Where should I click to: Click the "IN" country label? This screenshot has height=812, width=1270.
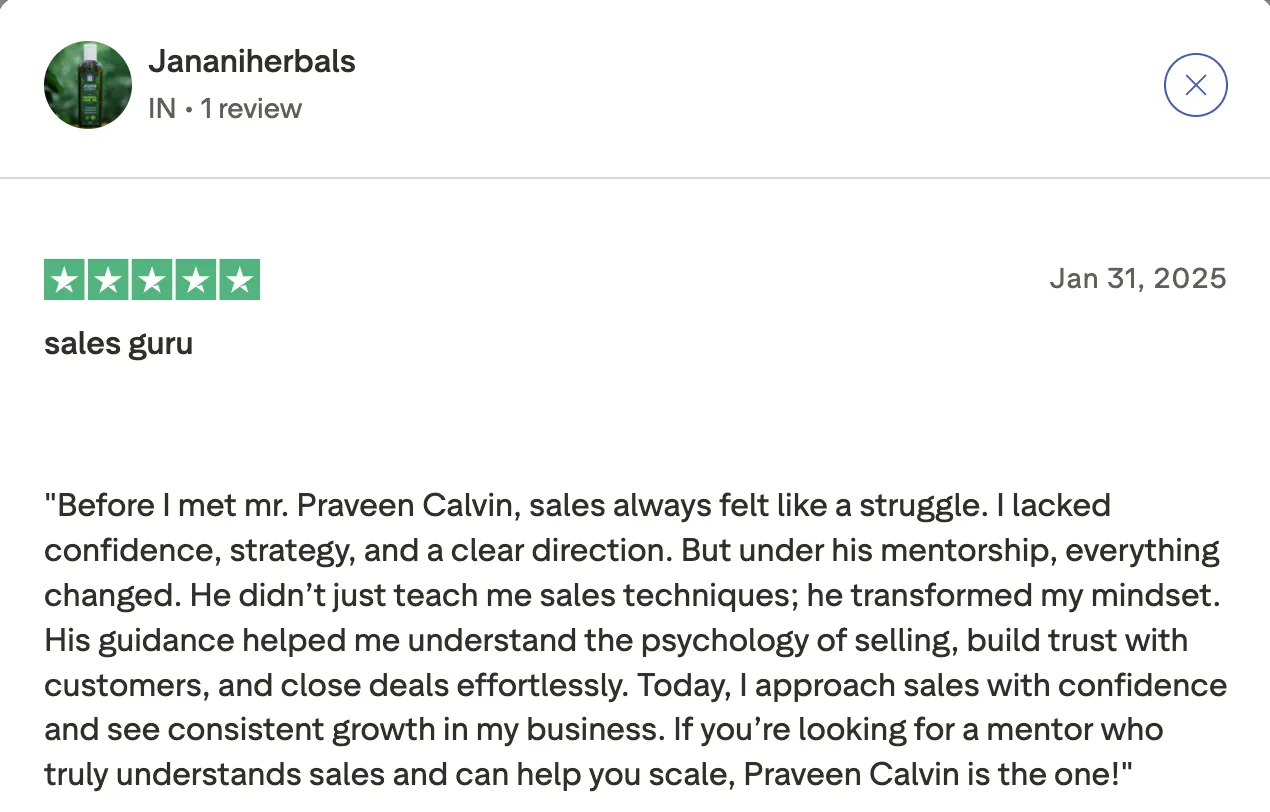(162, 108)
